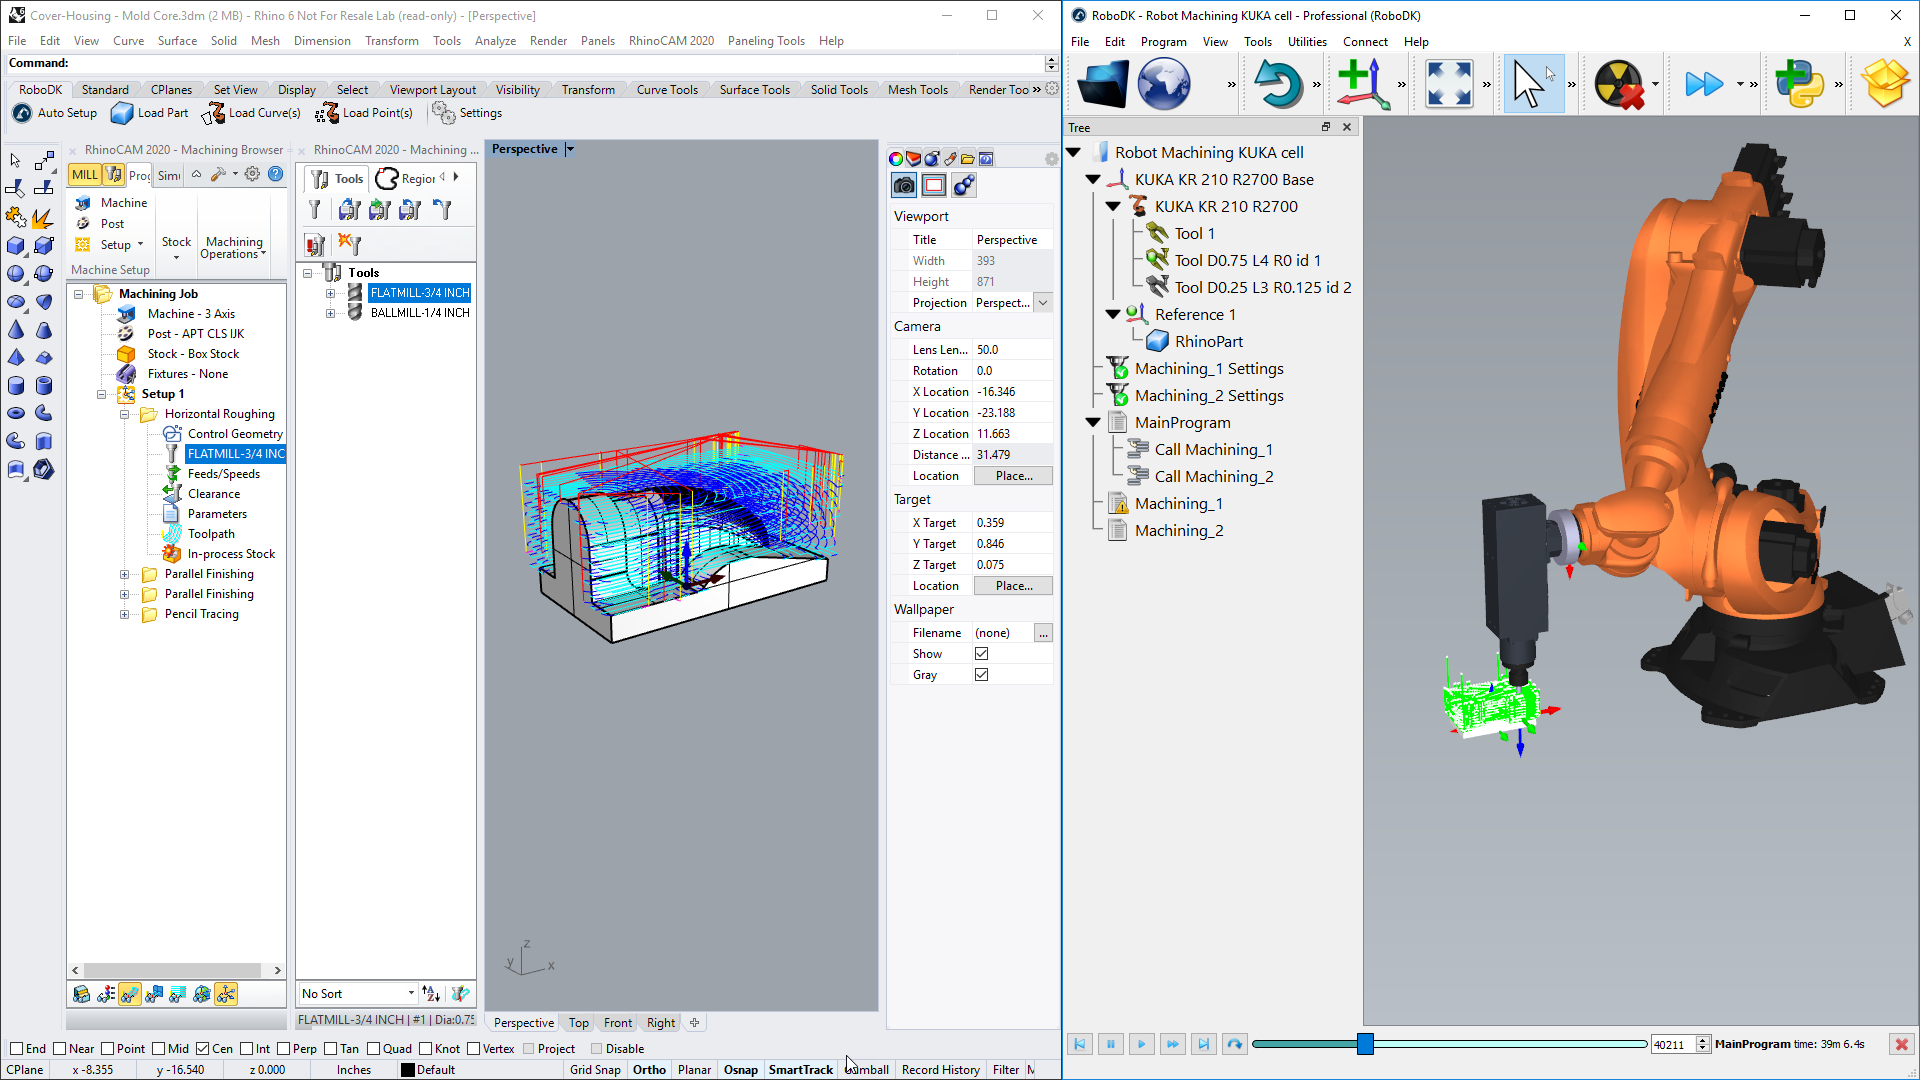Open the RhinoCAM 2020 menu
Image resolution: width=1920 pixels, height=1080 pixels.
(x=673, y=41)
